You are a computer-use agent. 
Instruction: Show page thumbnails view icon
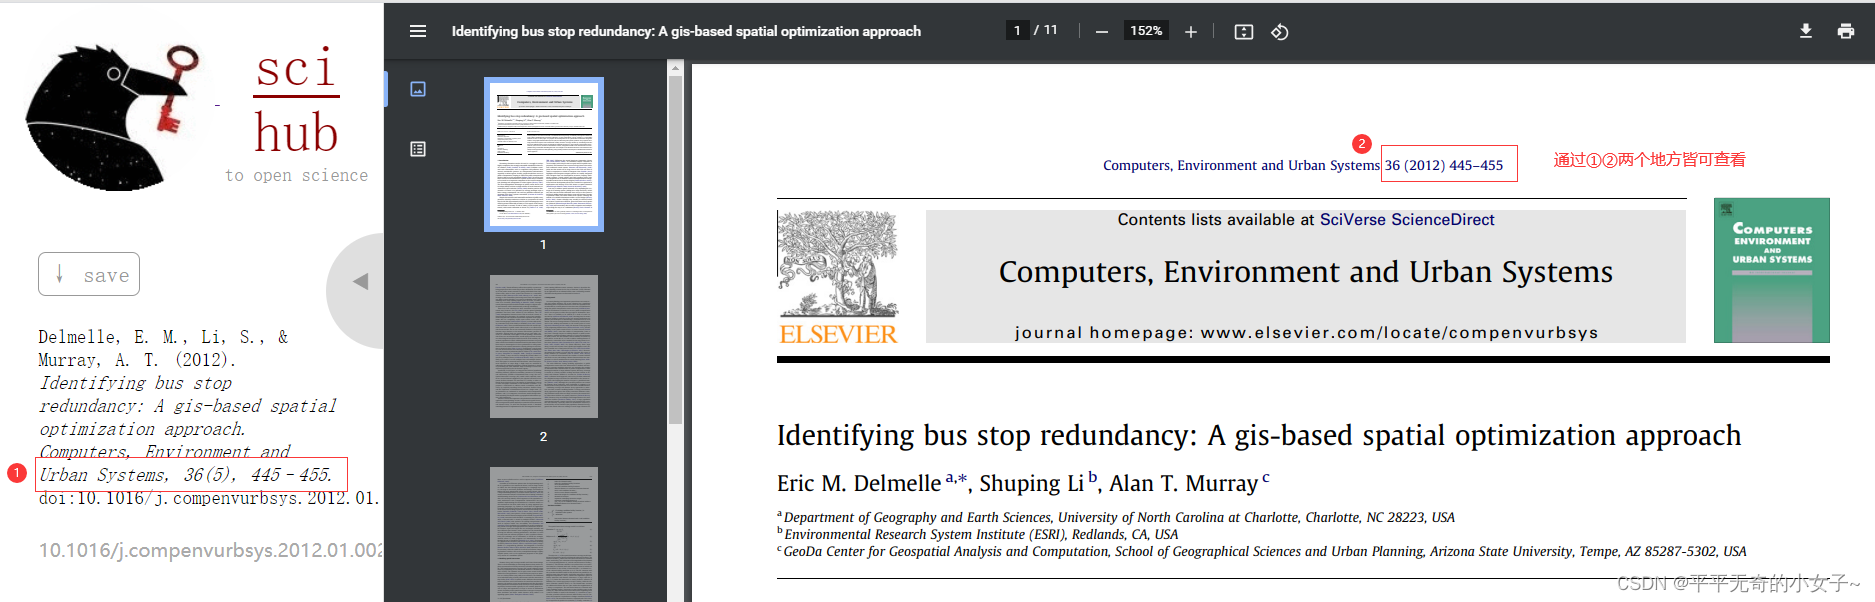point(418,89)
